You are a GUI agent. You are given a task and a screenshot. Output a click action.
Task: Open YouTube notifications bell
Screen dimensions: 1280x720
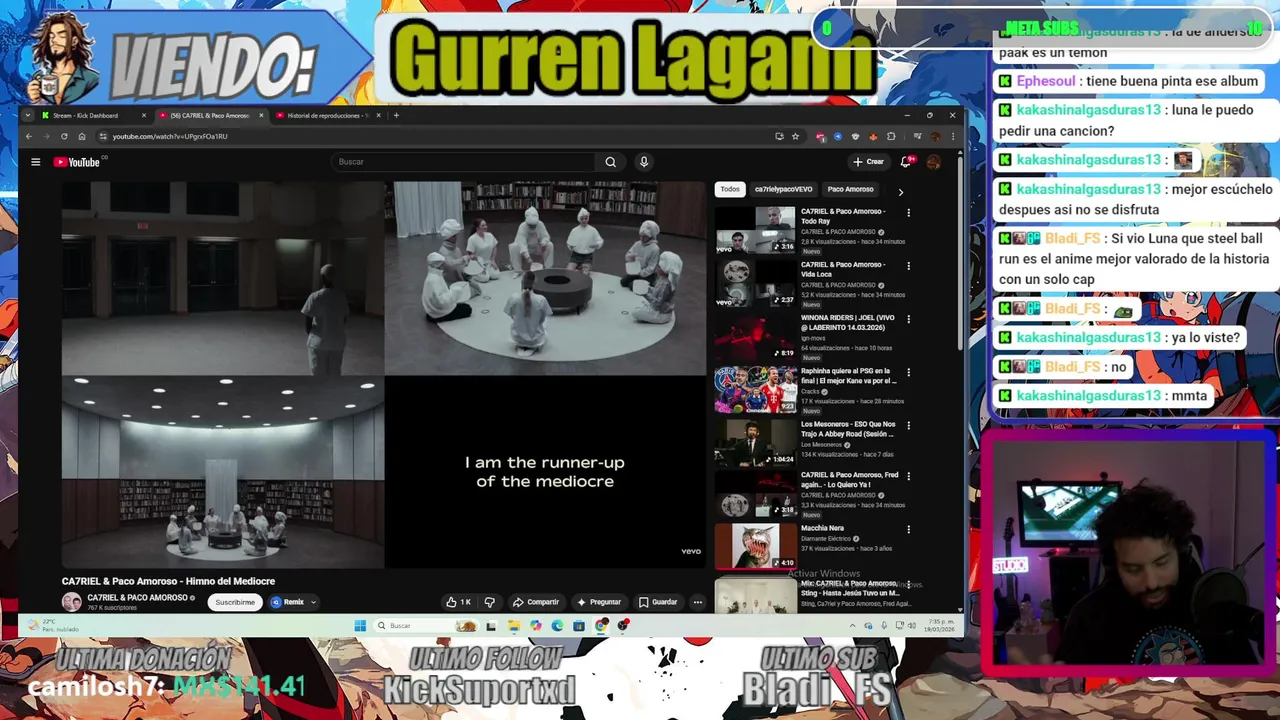(x=906, y=162)
